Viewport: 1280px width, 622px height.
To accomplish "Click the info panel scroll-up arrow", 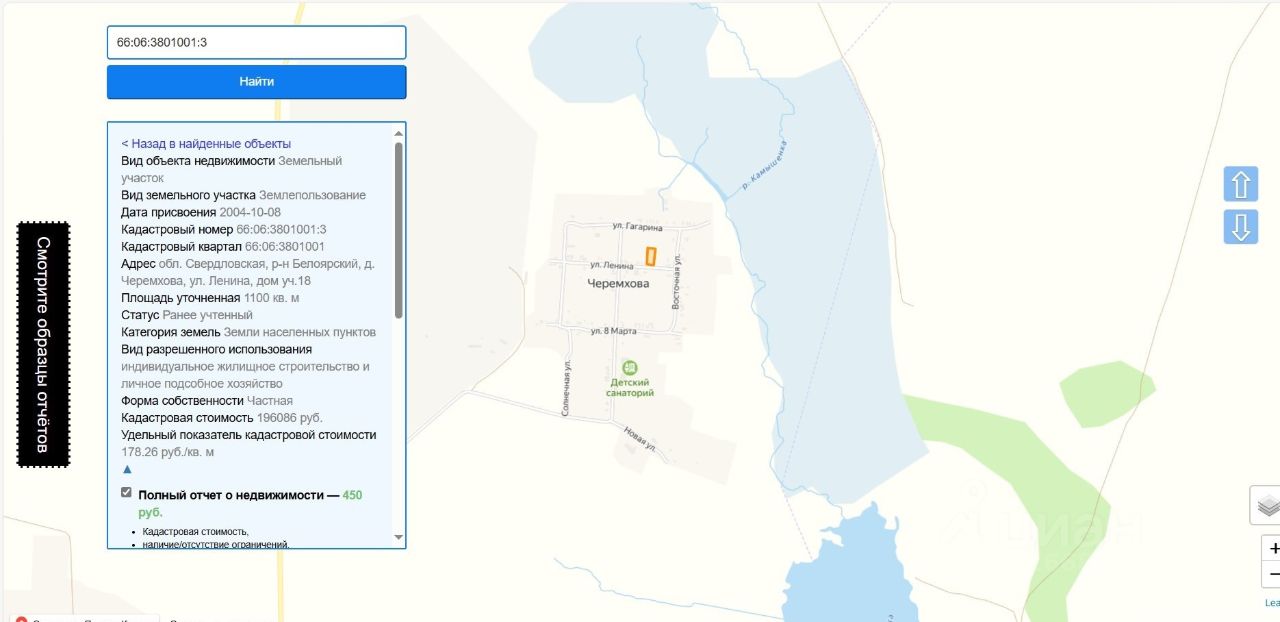I will coord(399,133).
